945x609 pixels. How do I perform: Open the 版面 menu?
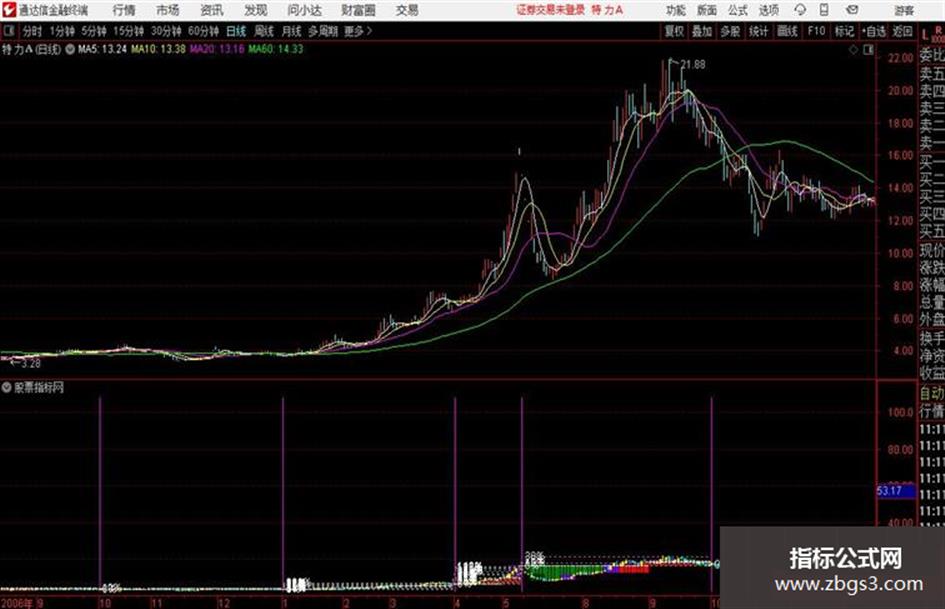(x=707, y=10)
